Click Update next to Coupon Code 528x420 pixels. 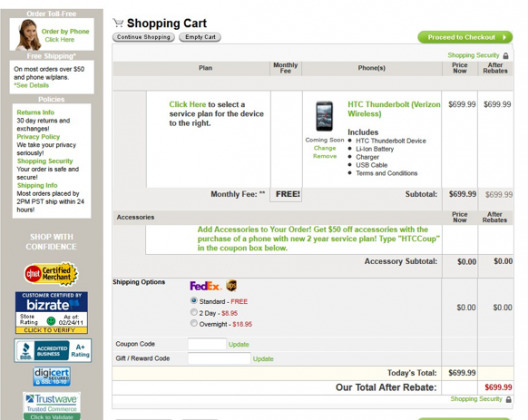239,345
